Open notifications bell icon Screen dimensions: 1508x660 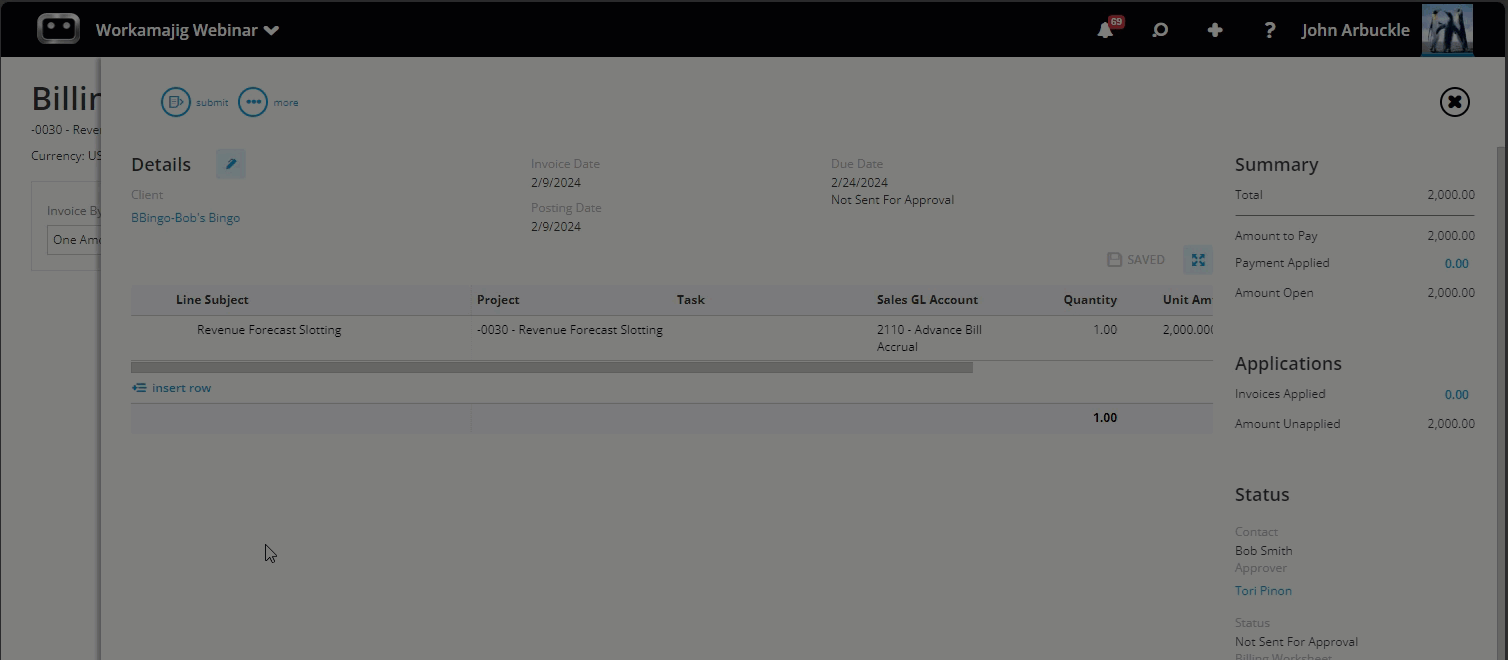[1105, 30]
